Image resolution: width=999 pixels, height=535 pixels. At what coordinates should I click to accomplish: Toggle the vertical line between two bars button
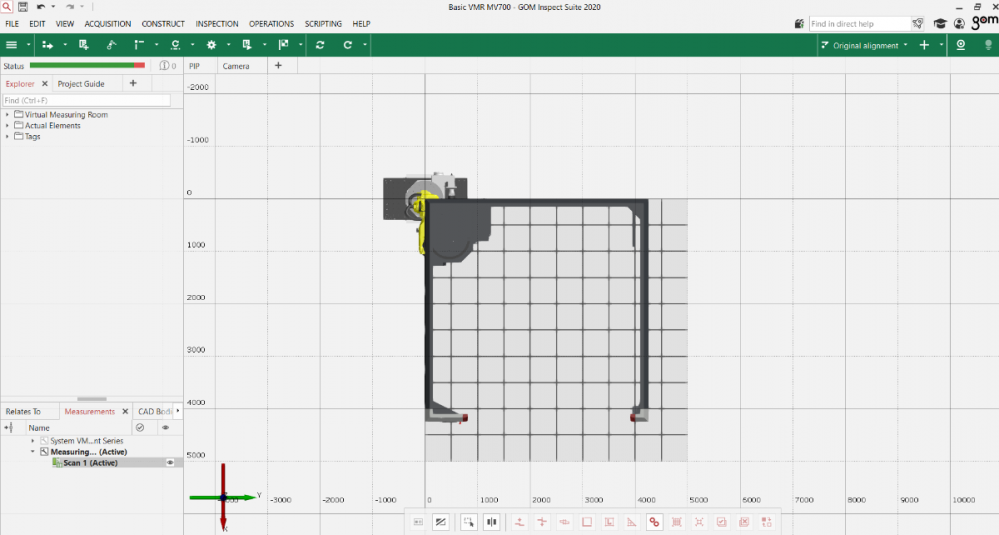point(491,522)
